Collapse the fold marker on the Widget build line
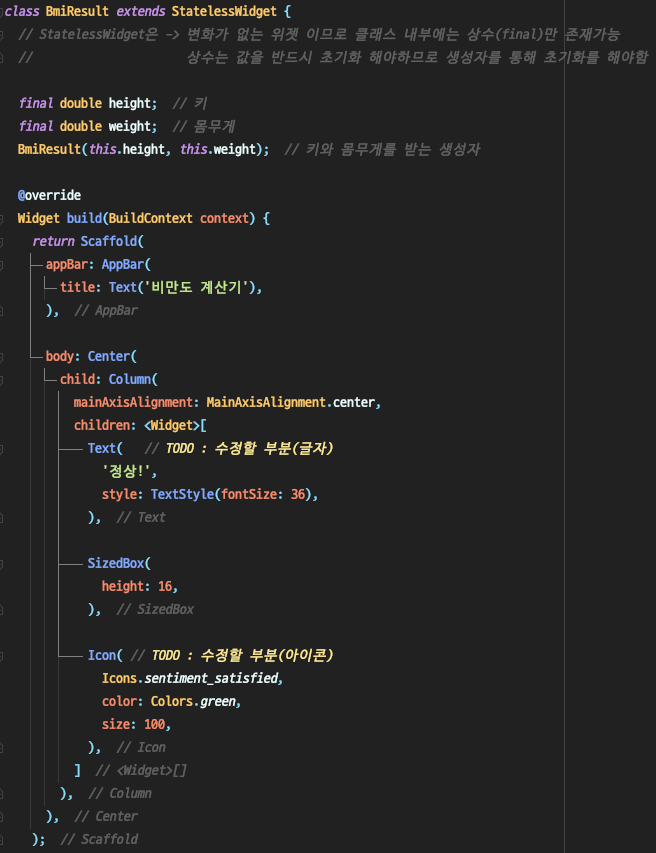 (x=2, y=219)
